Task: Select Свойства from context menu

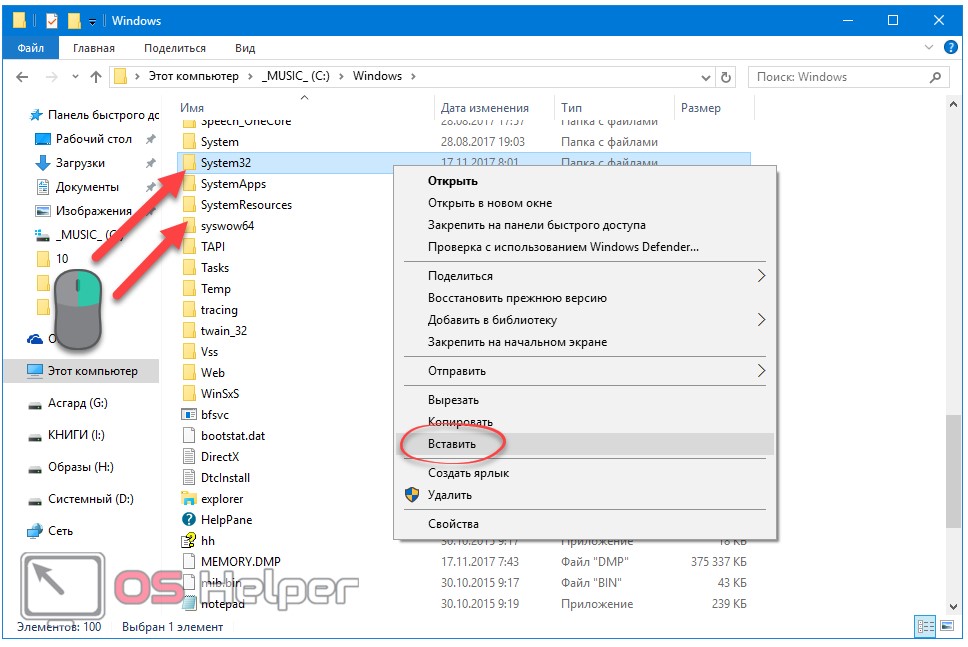Action: (453, 524)
